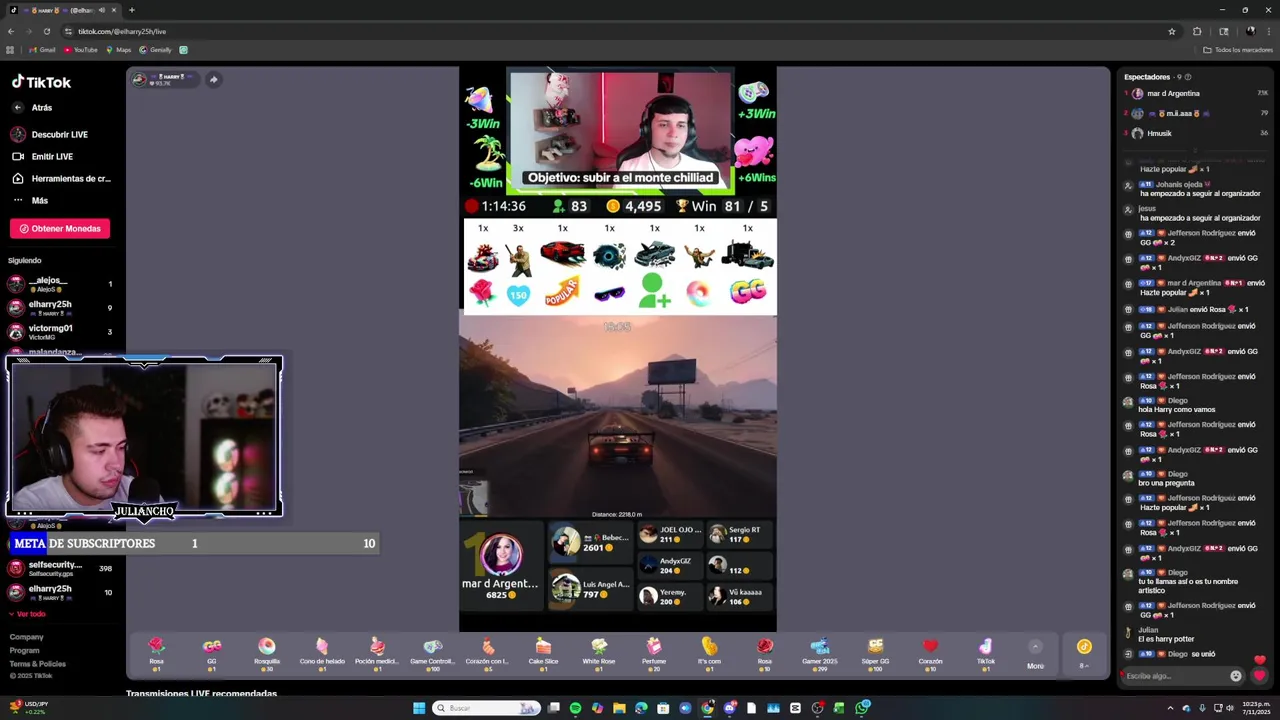Viewport: 1280px width, 720px height.
Task: Go back with the Atrás button
Action: (x=32, y=108)
